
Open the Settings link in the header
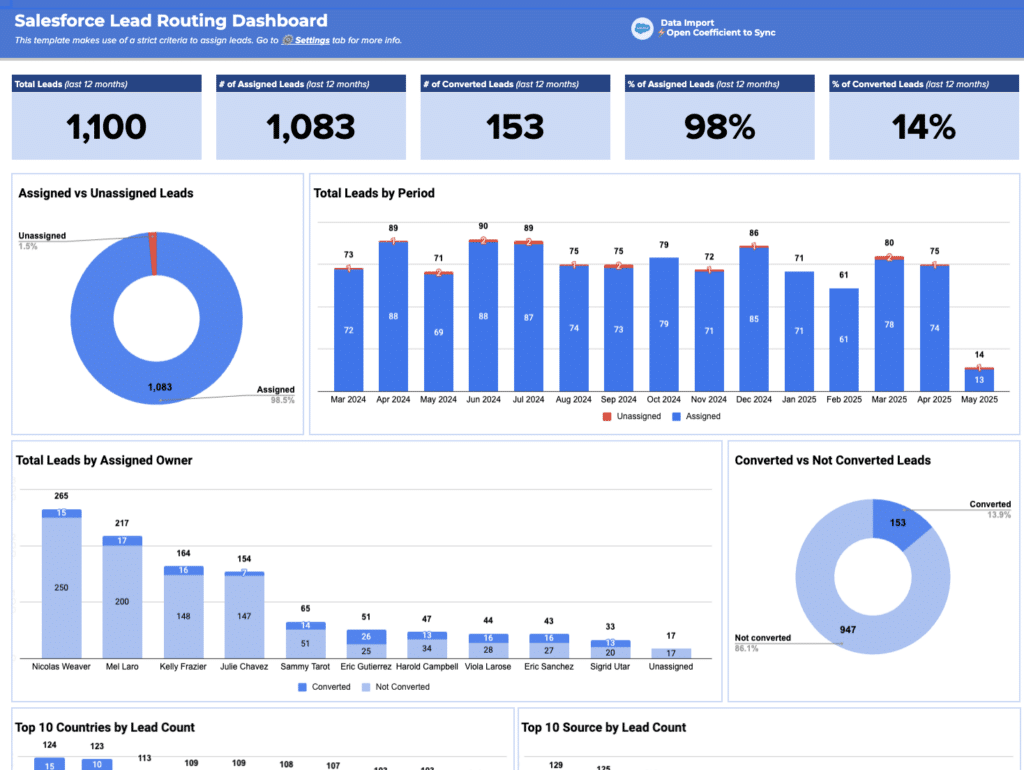[x=312, y=40]
